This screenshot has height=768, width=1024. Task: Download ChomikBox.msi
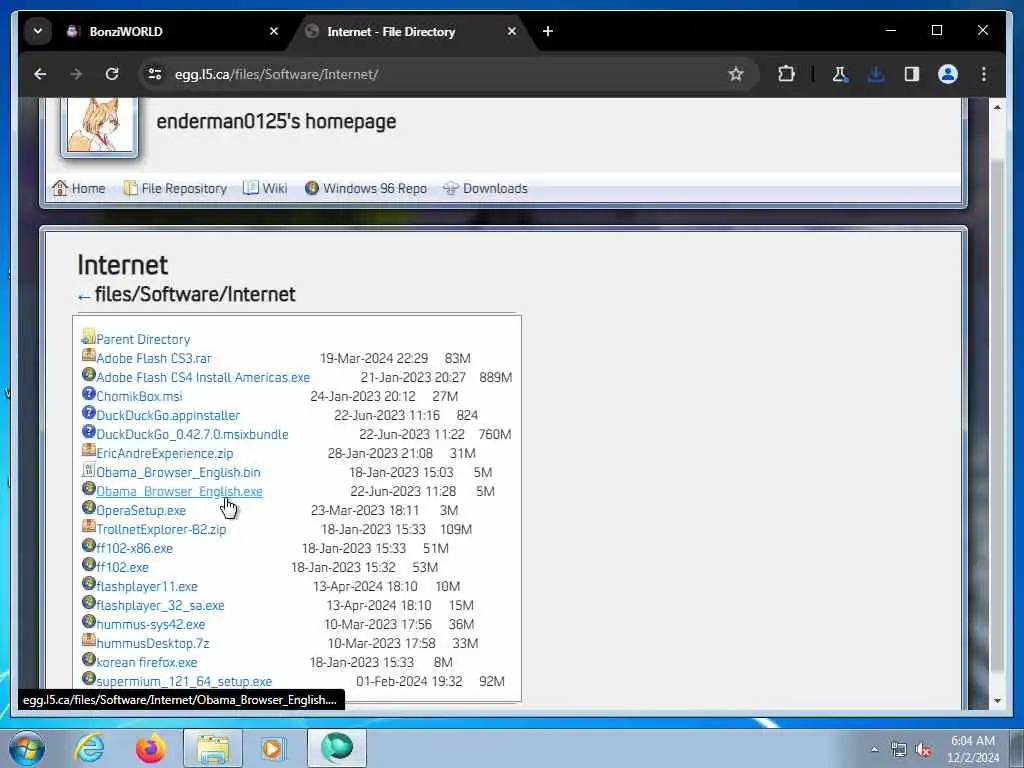pyautogui.click(x=139, y=396)
